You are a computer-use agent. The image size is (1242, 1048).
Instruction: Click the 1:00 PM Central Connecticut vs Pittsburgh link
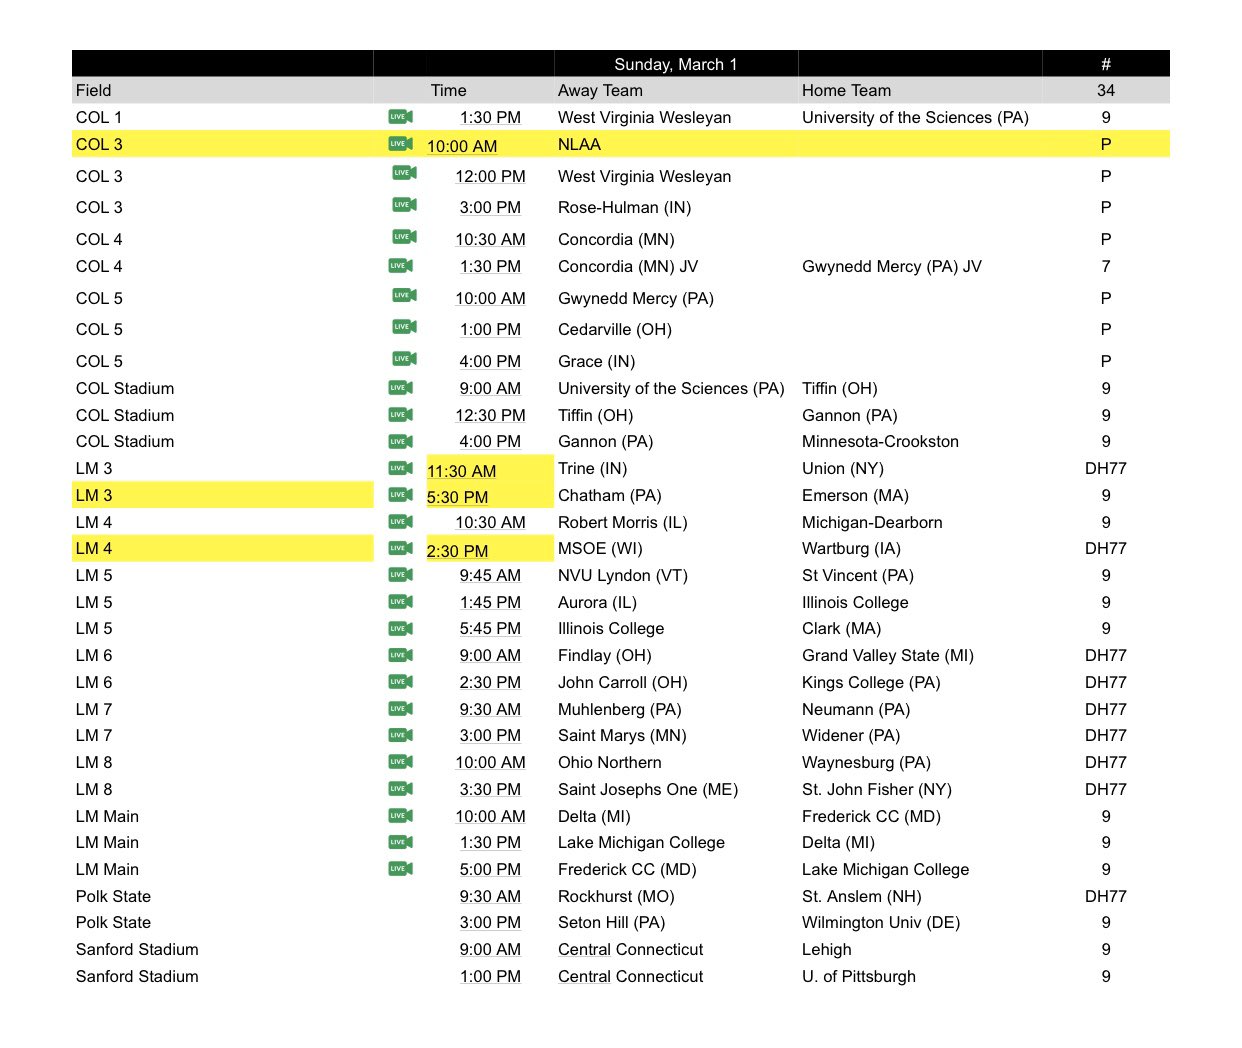pos(490,976)
